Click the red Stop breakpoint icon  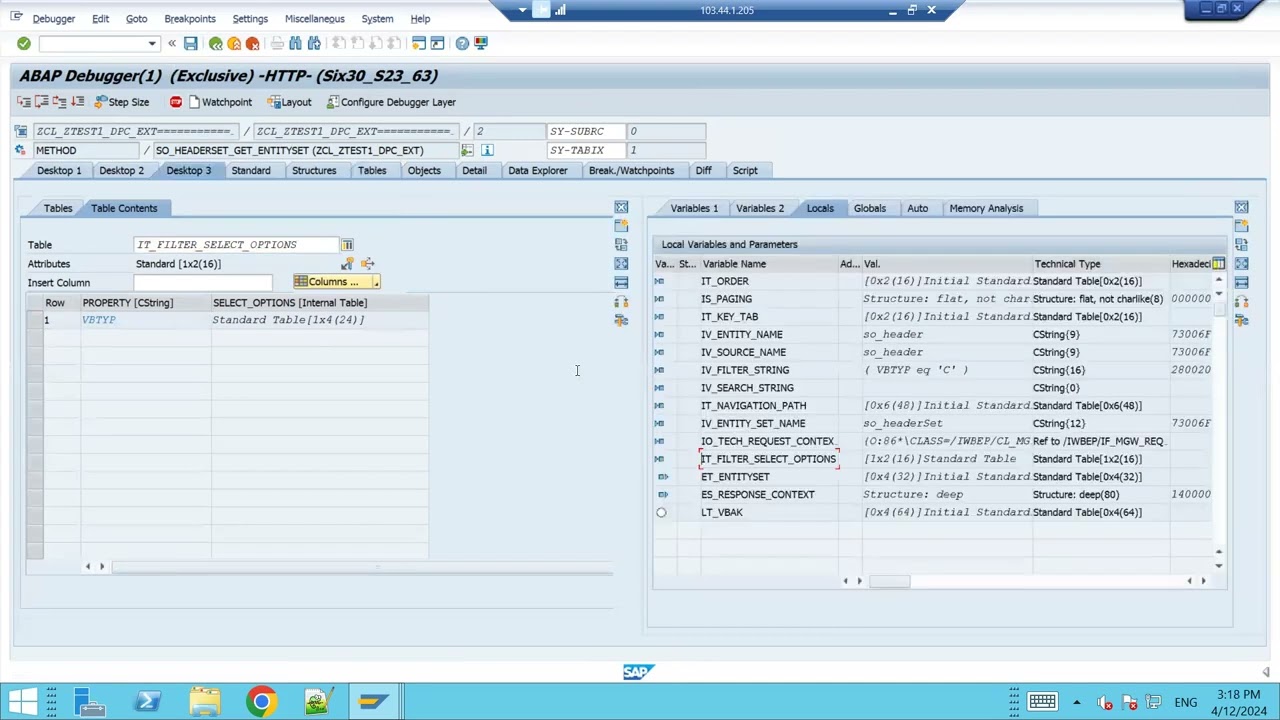(x=176, y=102)
